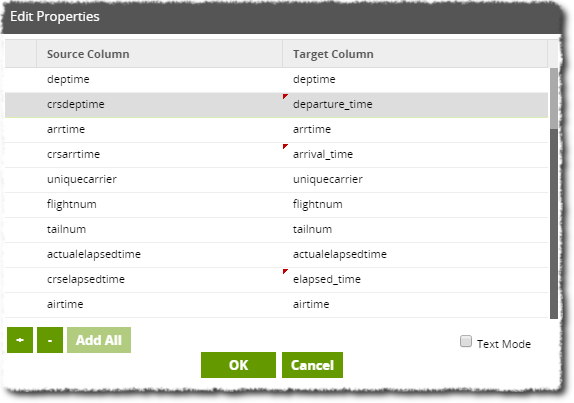The width and height of the screenshot is (574, 403).
Task: Select the actualelapsedtime source cell
Action: [x=159, y=254]
